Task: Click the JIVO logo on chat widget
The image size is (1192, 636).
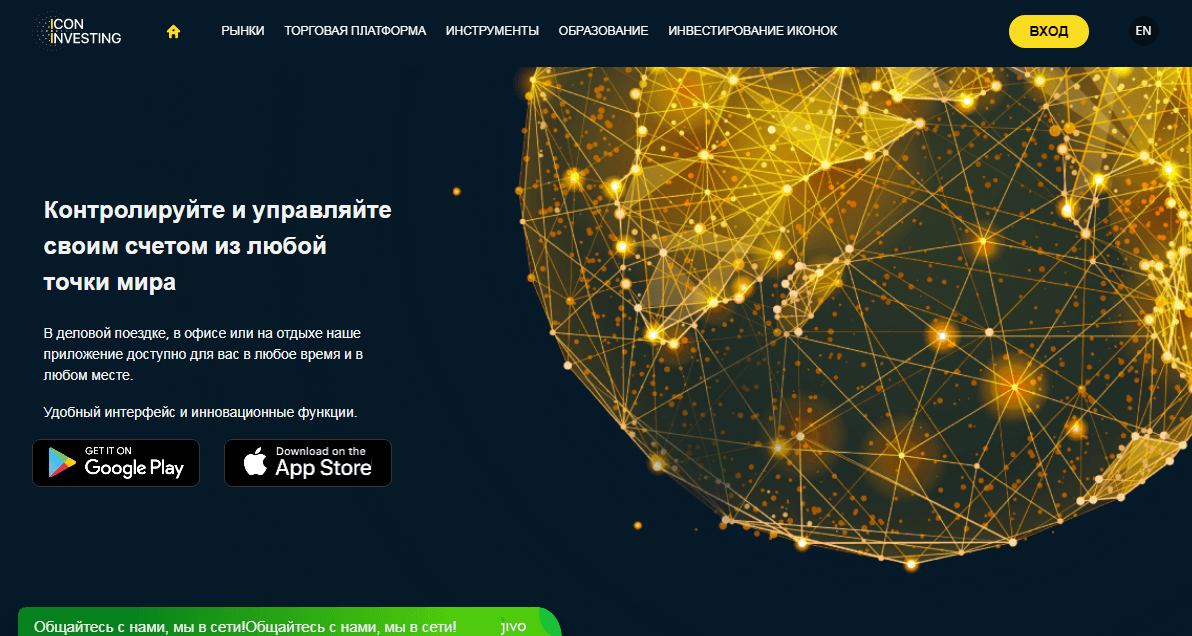Action: tap(512, 627)
